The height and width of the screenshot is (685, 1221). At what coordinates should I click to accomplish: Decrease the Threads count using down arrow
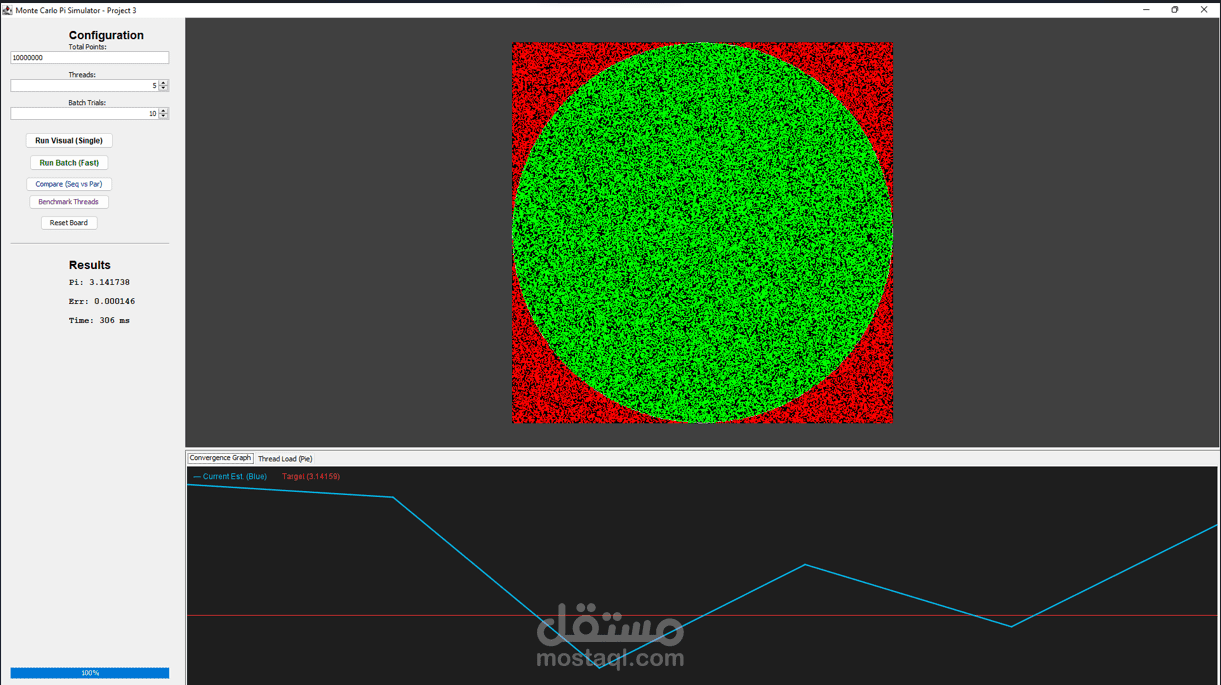click(163, 88)
